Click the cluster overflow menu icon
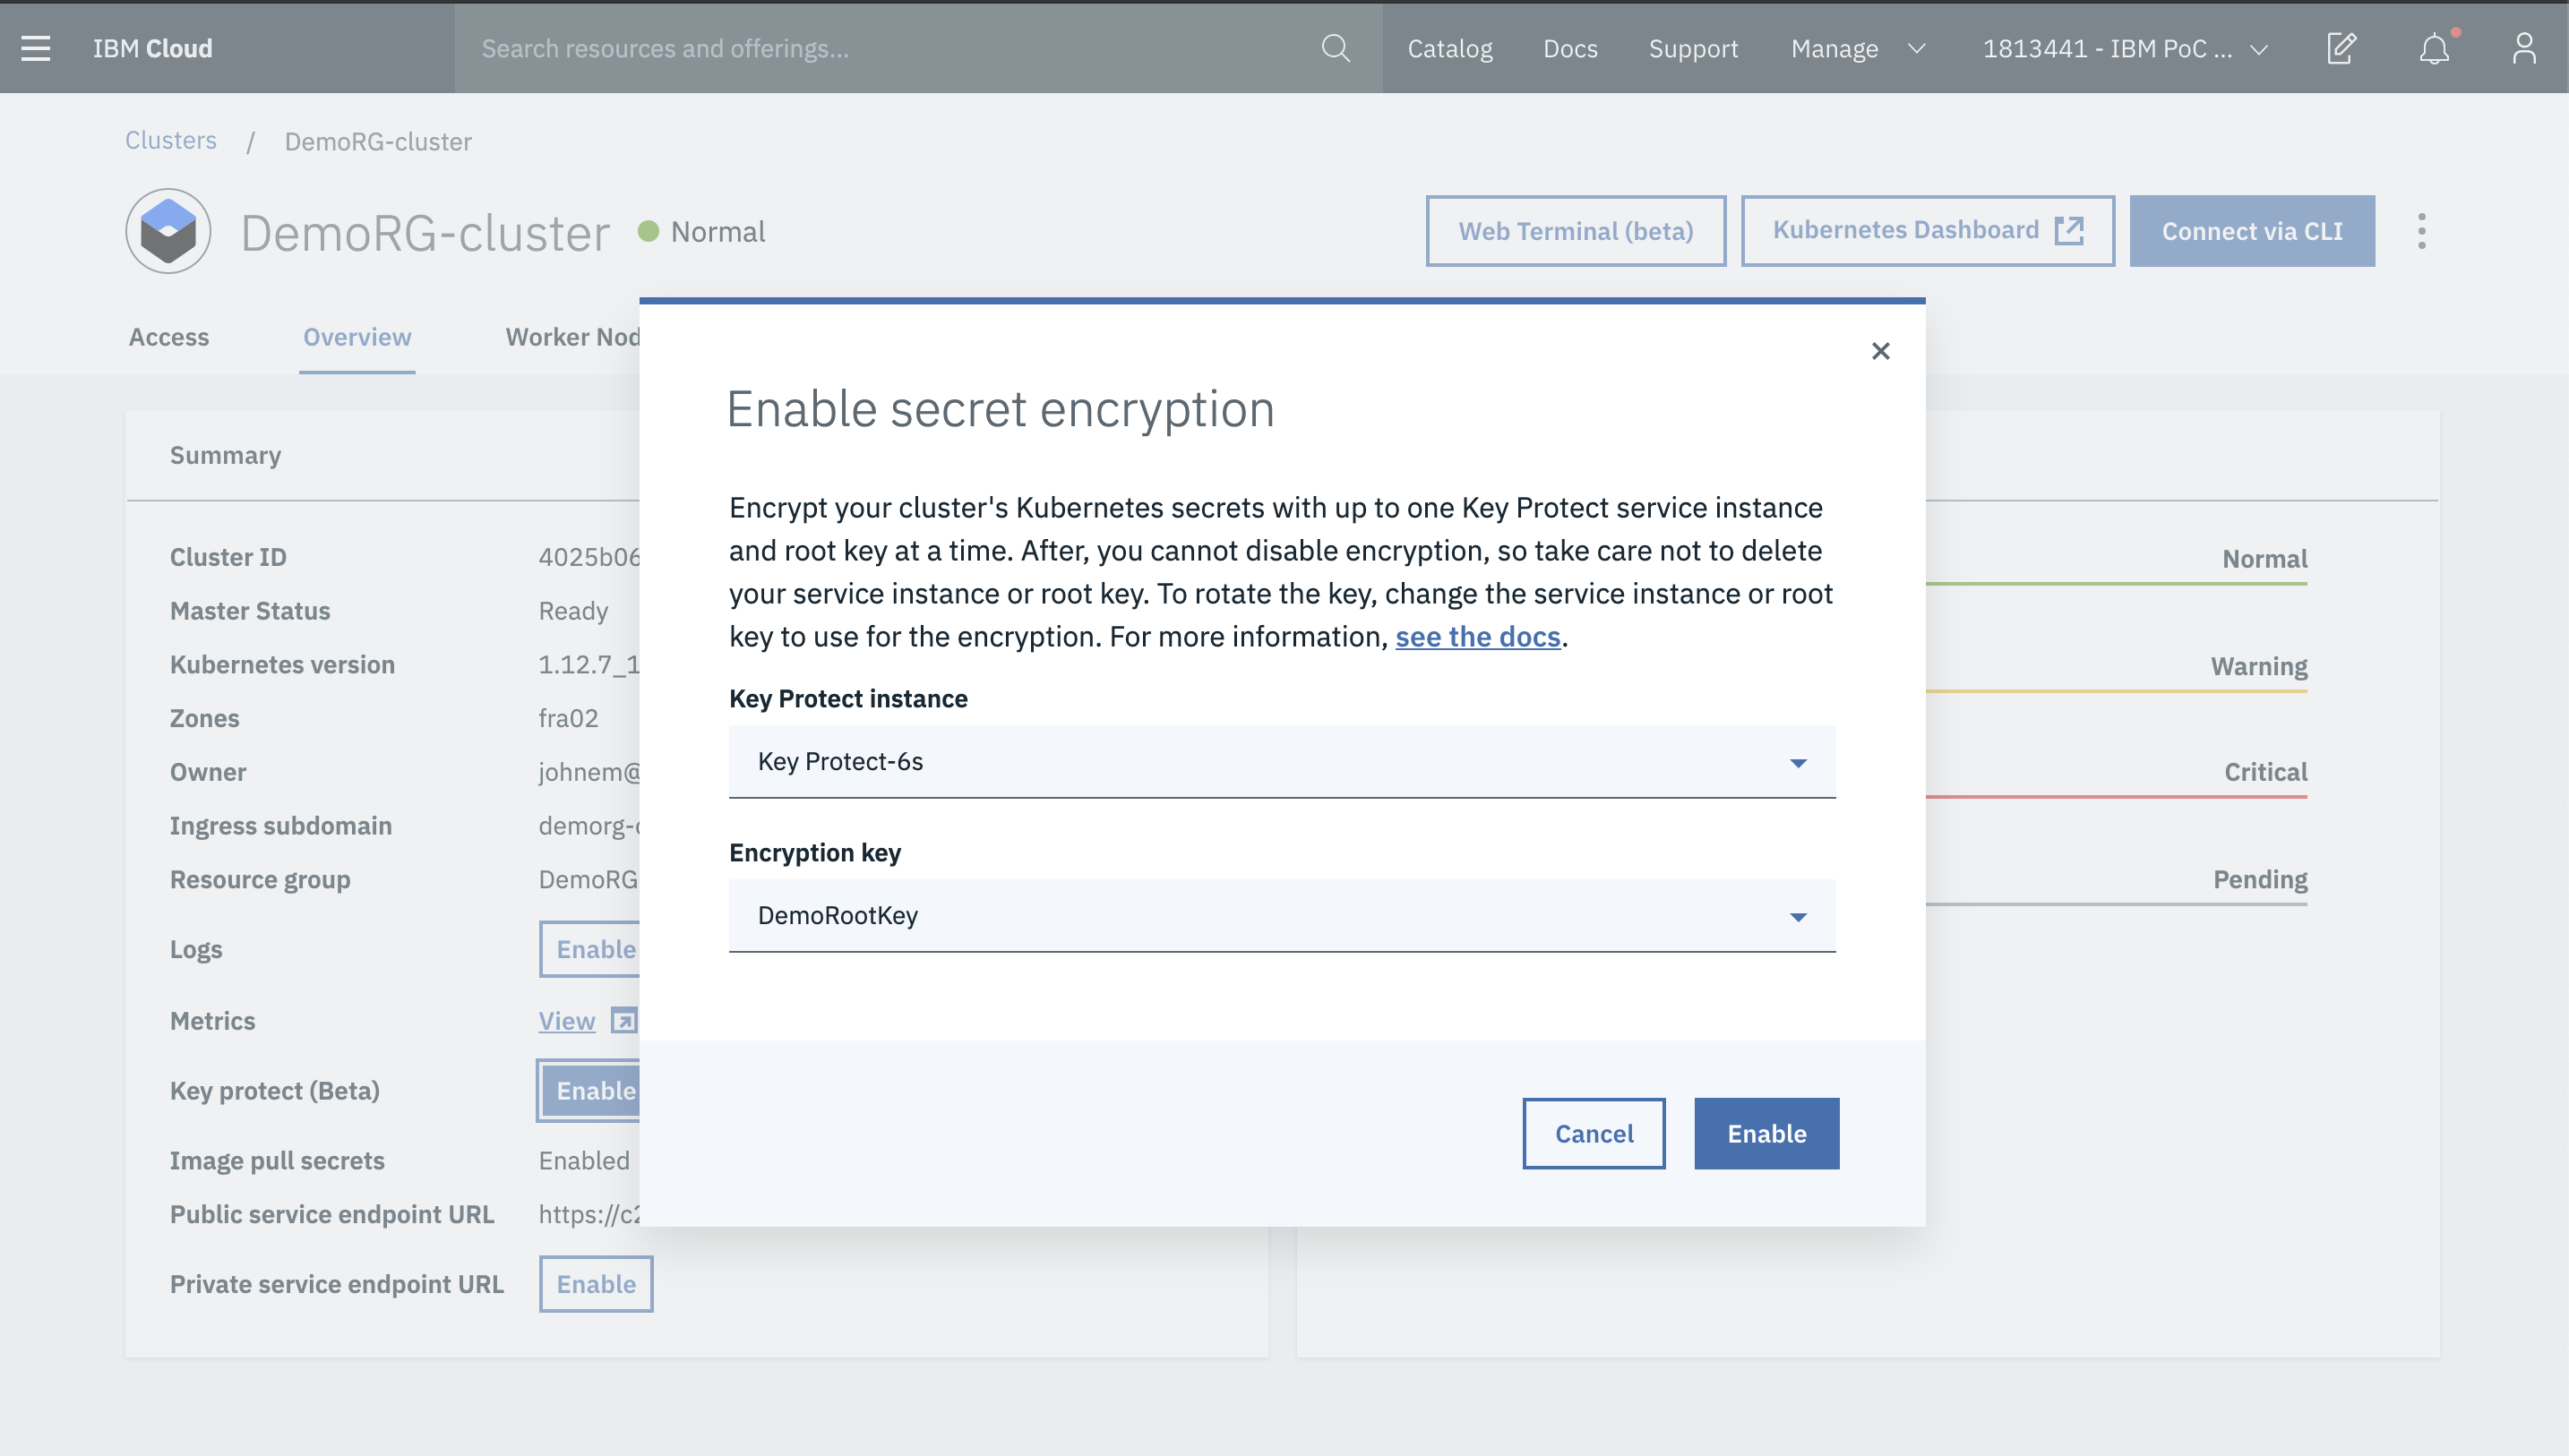2569x1456 pixels. pos(2421,231)
